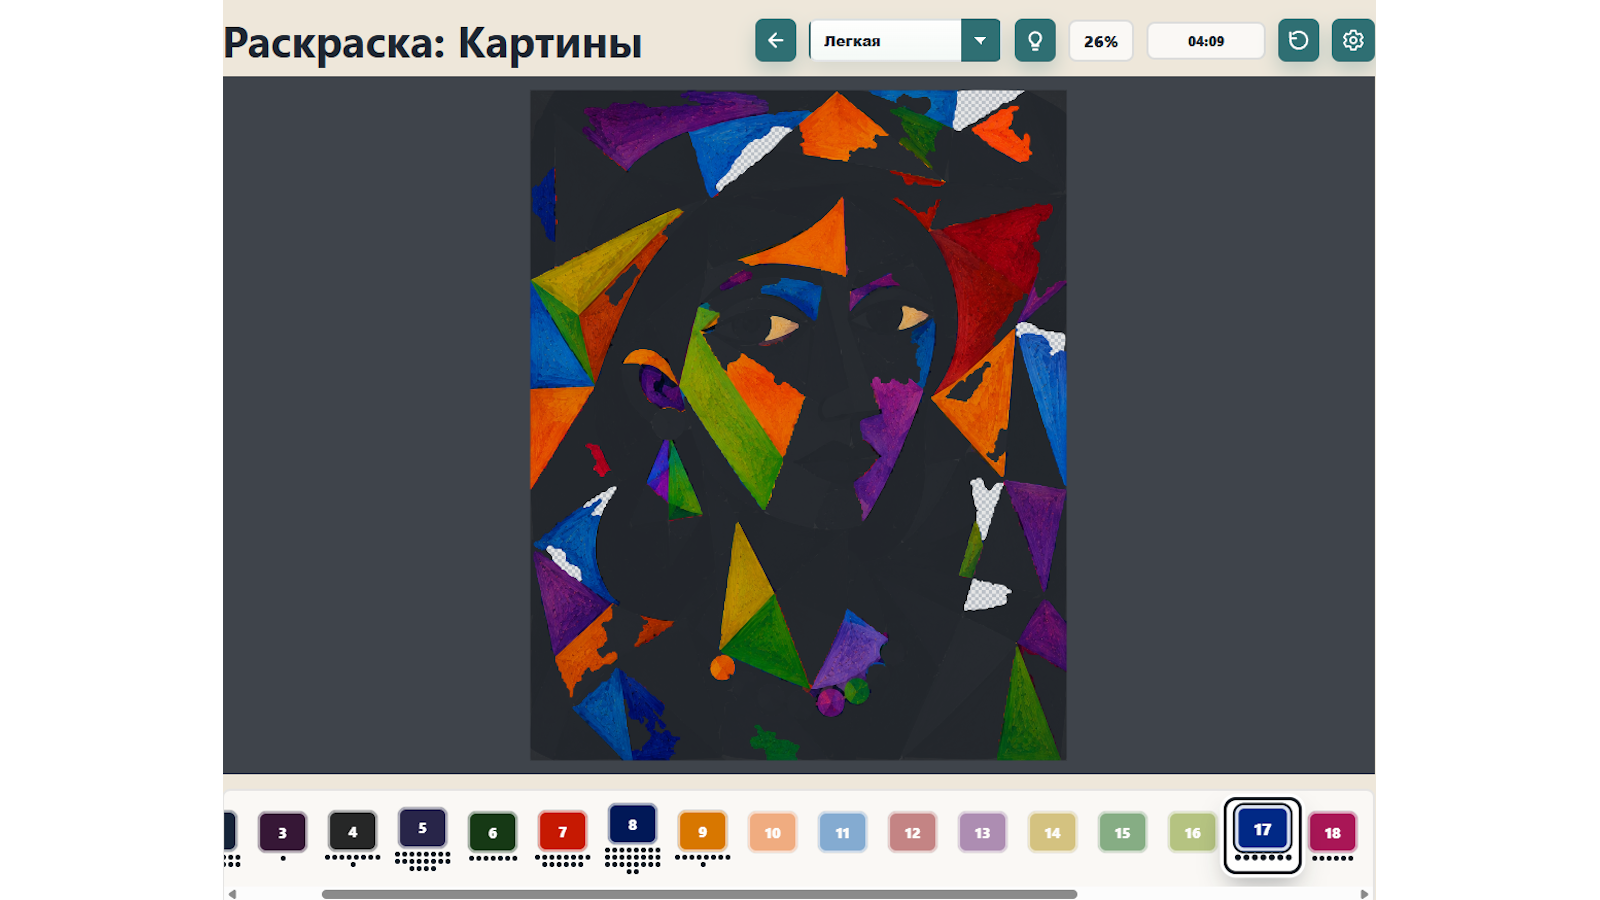The width and height of the screenshot is (1600, 900).
Task: Select color swatch number 3
Action: point(282,832)
